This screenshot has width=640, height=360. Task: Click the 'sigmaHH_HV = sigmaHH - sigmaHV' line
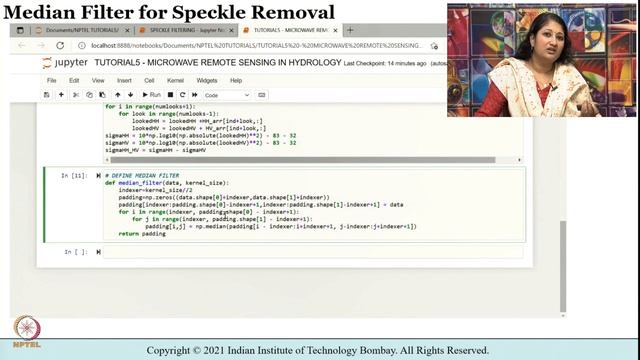coord(156,150)
